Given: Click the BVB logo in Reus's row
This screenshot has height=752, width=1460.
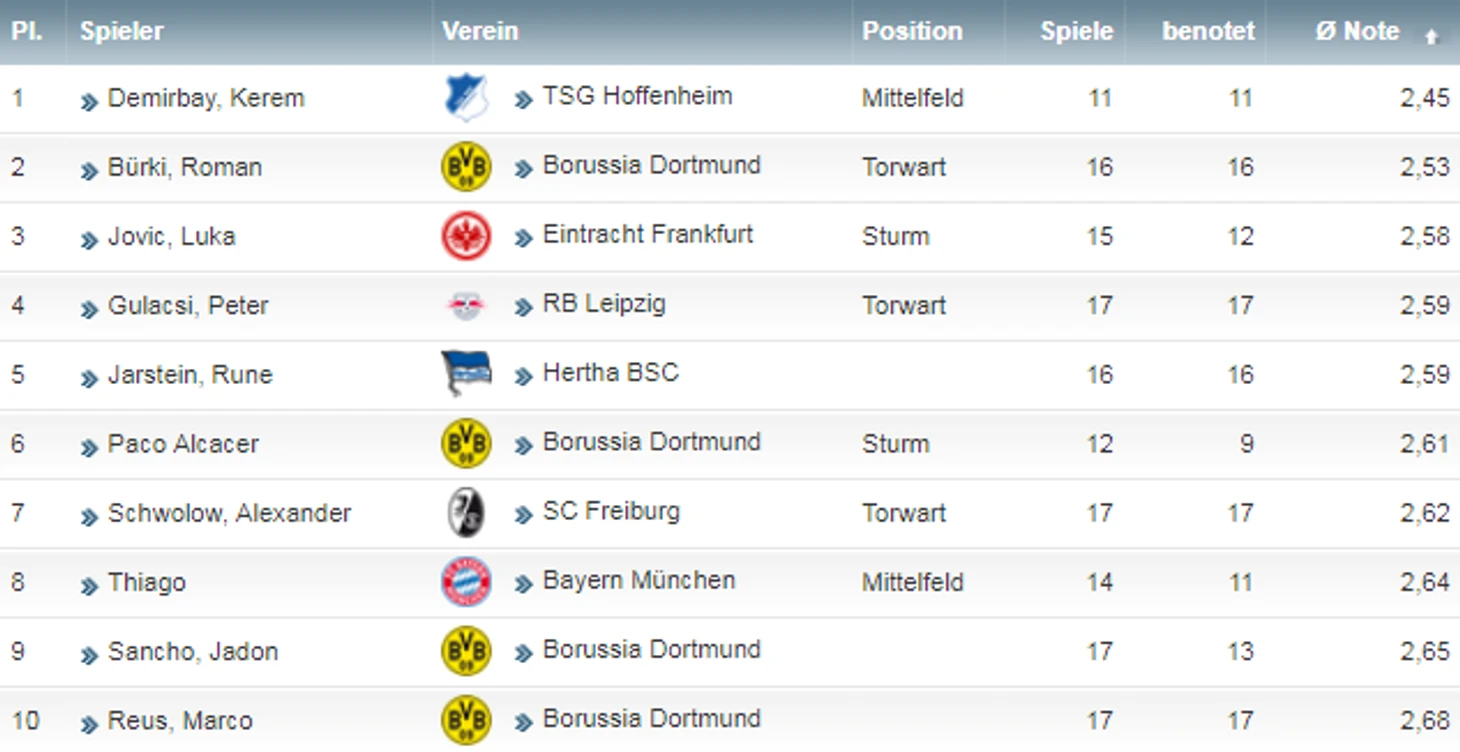Looking at the screenshot, I should [x=466, y=720].
